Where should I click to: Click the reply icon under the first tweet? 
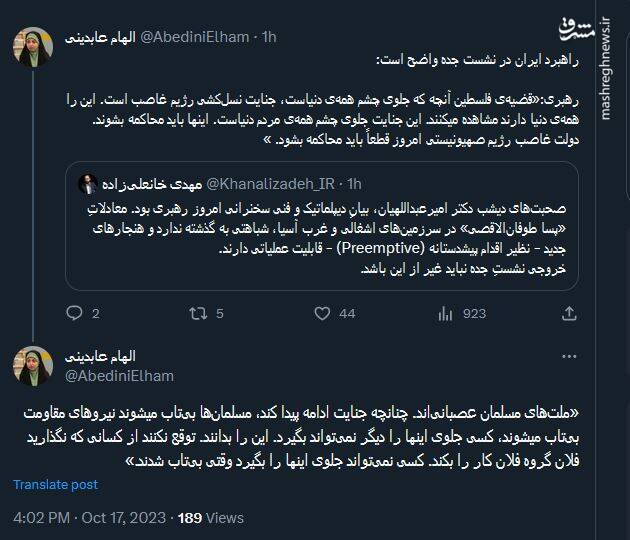71,313
